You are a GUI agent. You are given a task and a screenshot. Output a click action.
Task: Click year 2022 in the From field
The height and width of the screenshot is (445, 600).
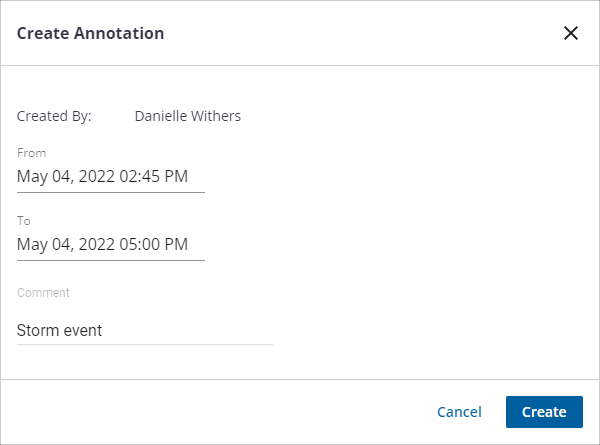96,177
